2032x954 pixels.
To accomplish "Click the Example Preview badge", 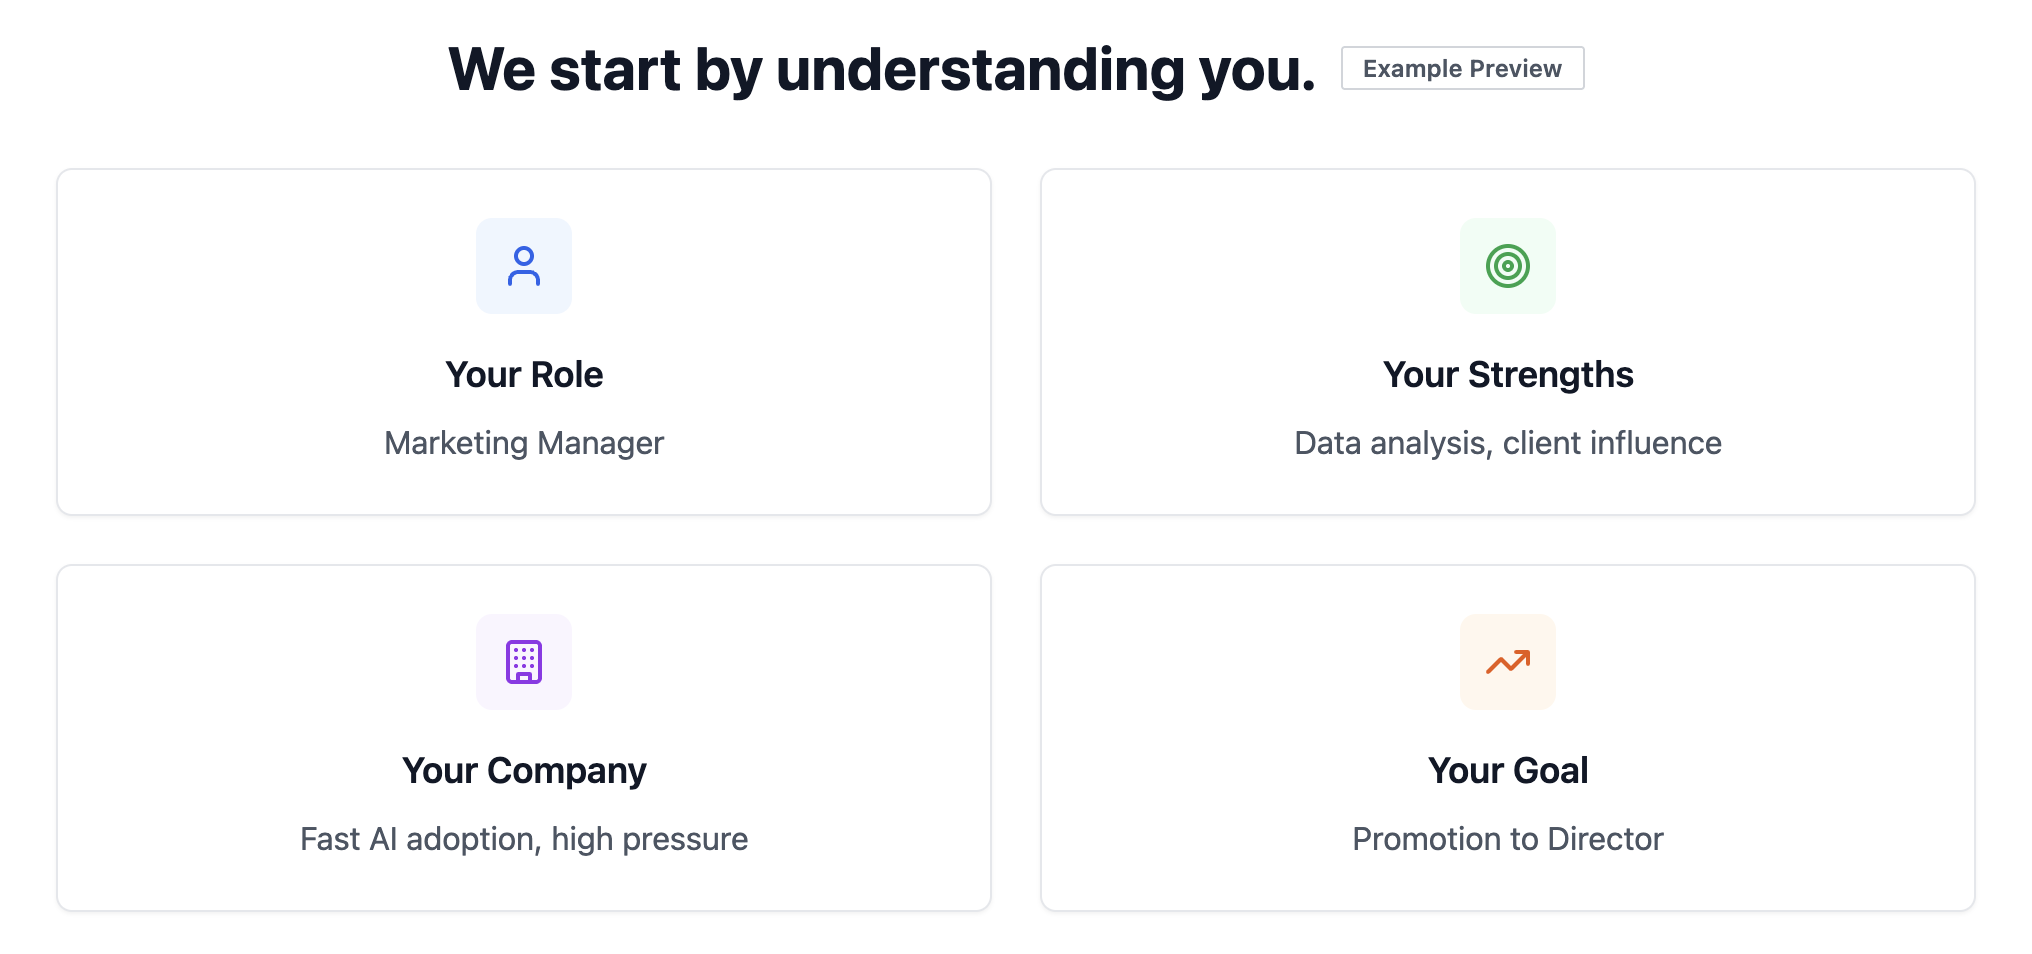I will 1462,68.
